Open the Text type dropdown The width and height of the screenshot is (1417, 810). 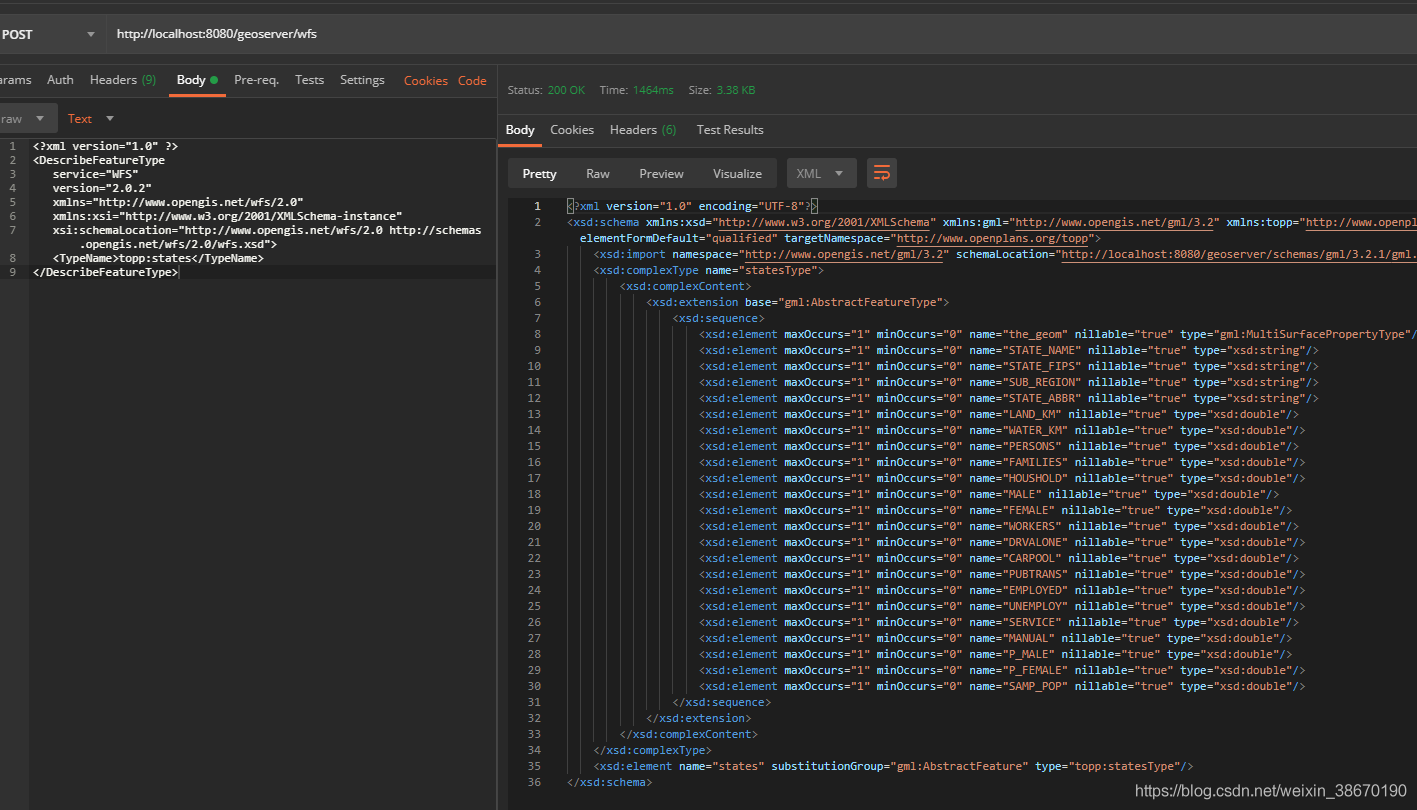90,119
